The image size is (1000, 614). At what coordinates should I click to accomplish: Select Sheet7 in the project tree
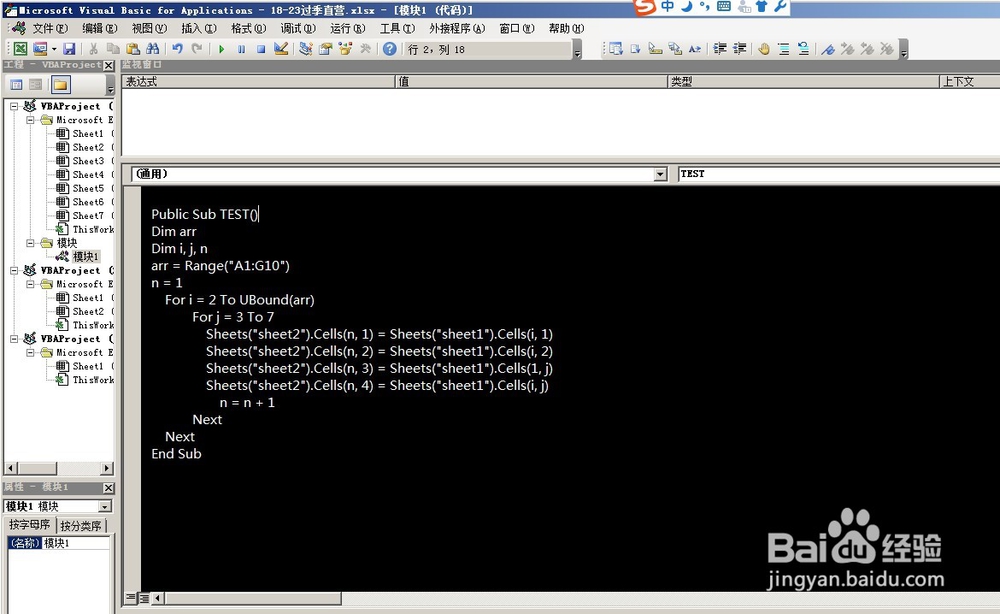click(x=87, y=216)
